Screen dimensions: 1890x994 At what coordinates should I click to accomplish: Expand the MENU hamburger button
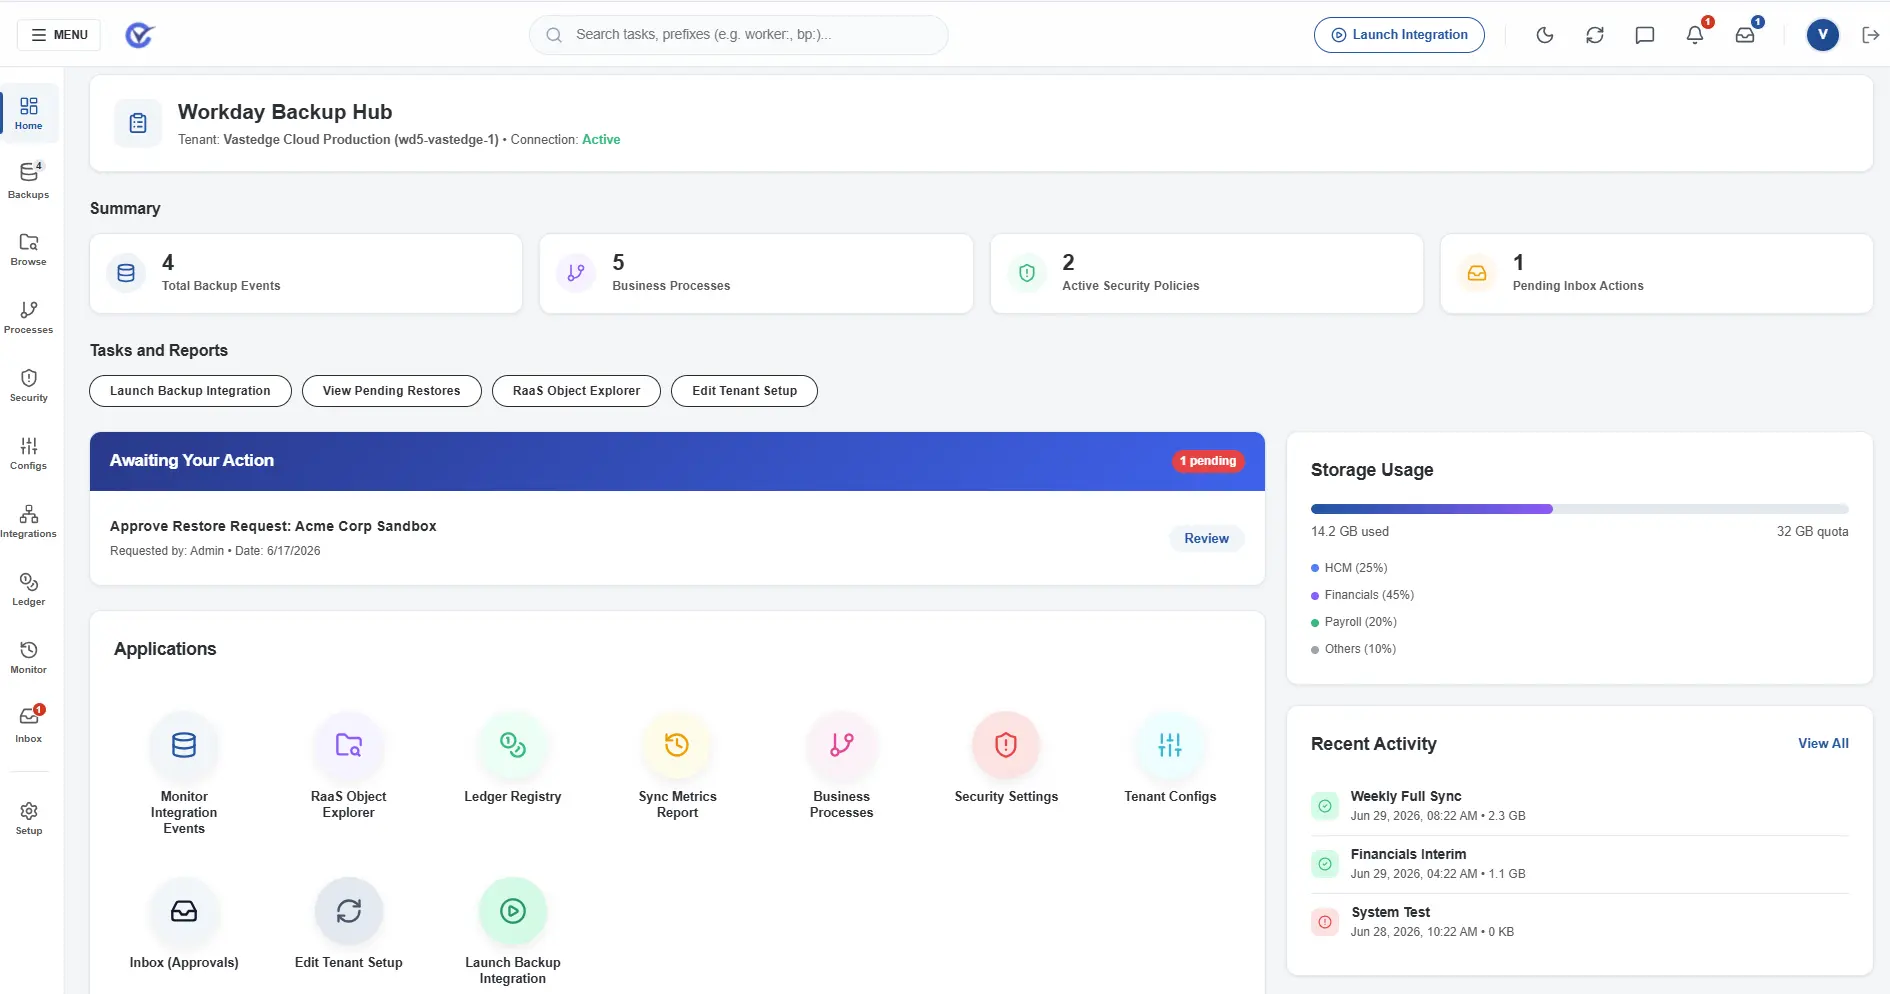[59, 35]
